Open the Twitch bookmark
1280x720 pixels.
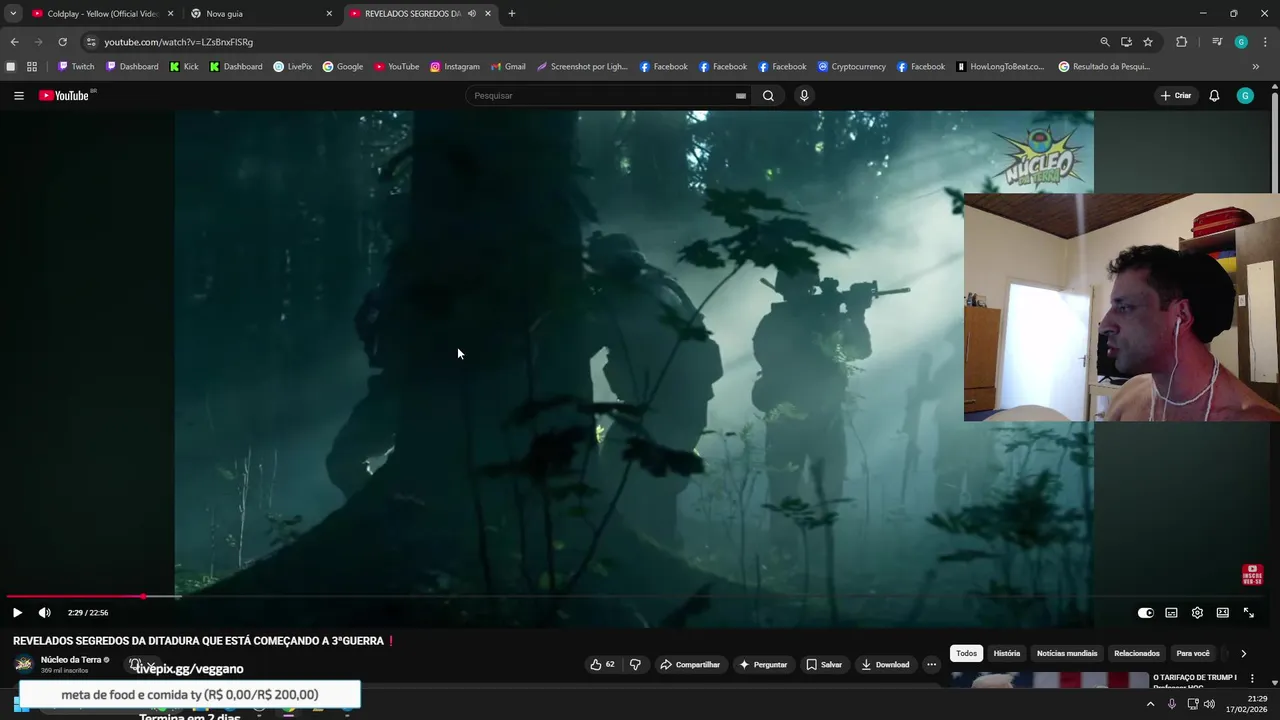click(x=76, y=67)
